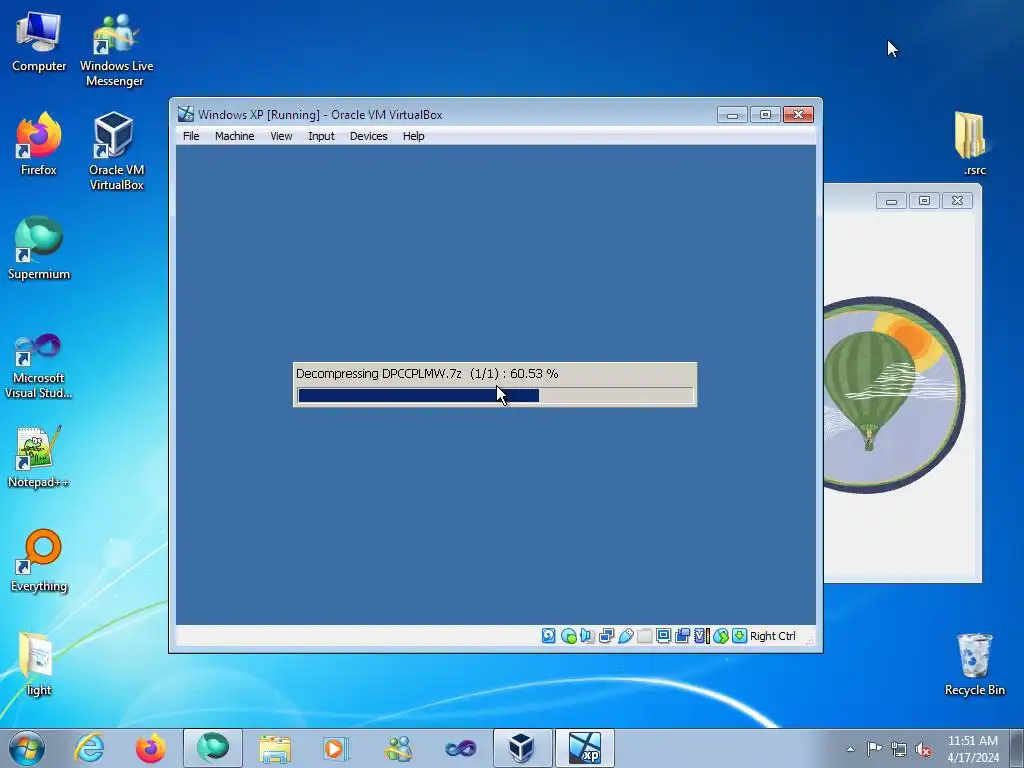Click the Right Ctrl host key label

773,636
